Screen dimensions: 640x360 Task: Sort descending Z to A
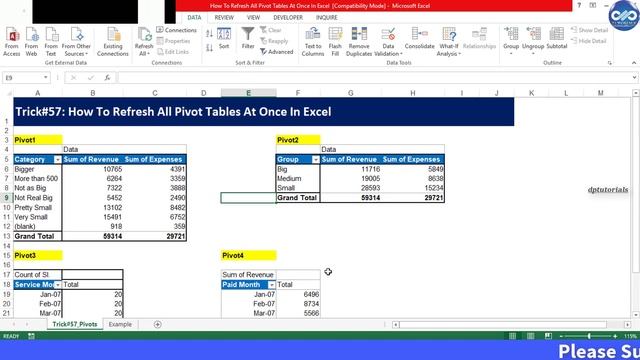[x=209, y=48]
